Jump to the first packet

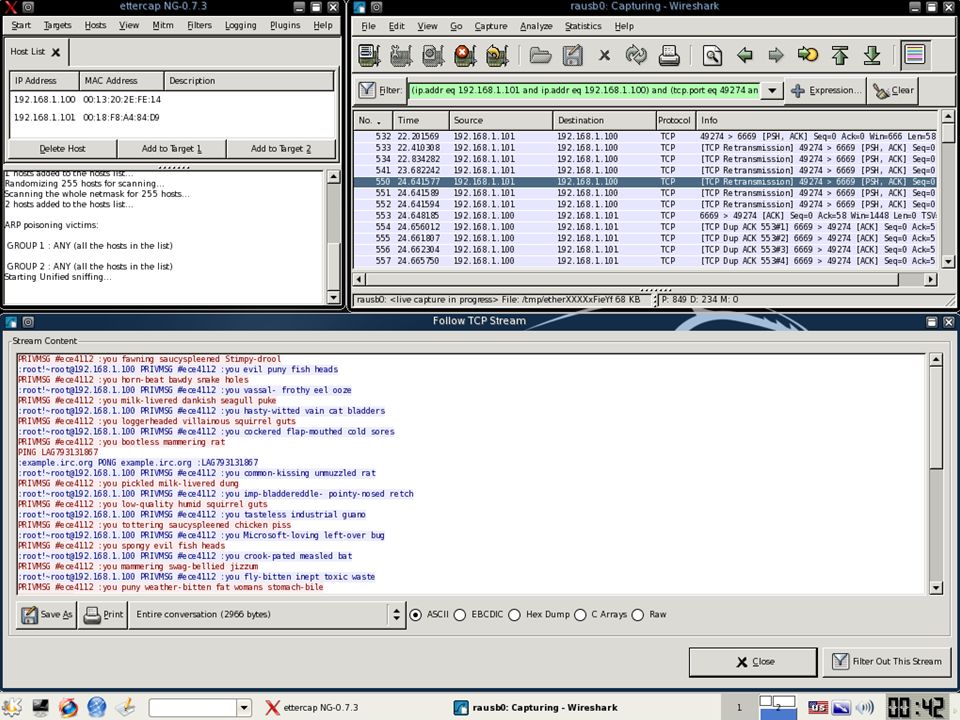coord(840,55)
